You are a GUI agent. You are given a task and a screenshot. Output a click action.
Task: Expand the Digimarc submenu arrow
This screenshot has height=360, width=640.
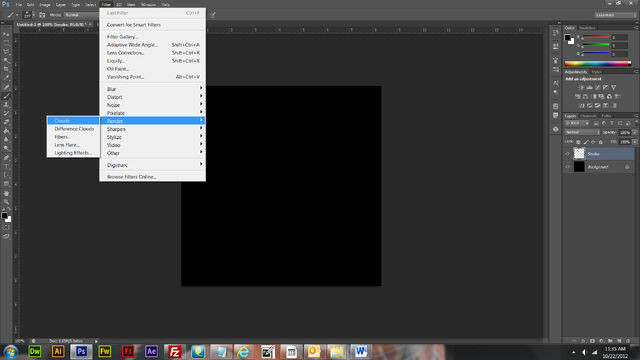(x=201, y=164)
